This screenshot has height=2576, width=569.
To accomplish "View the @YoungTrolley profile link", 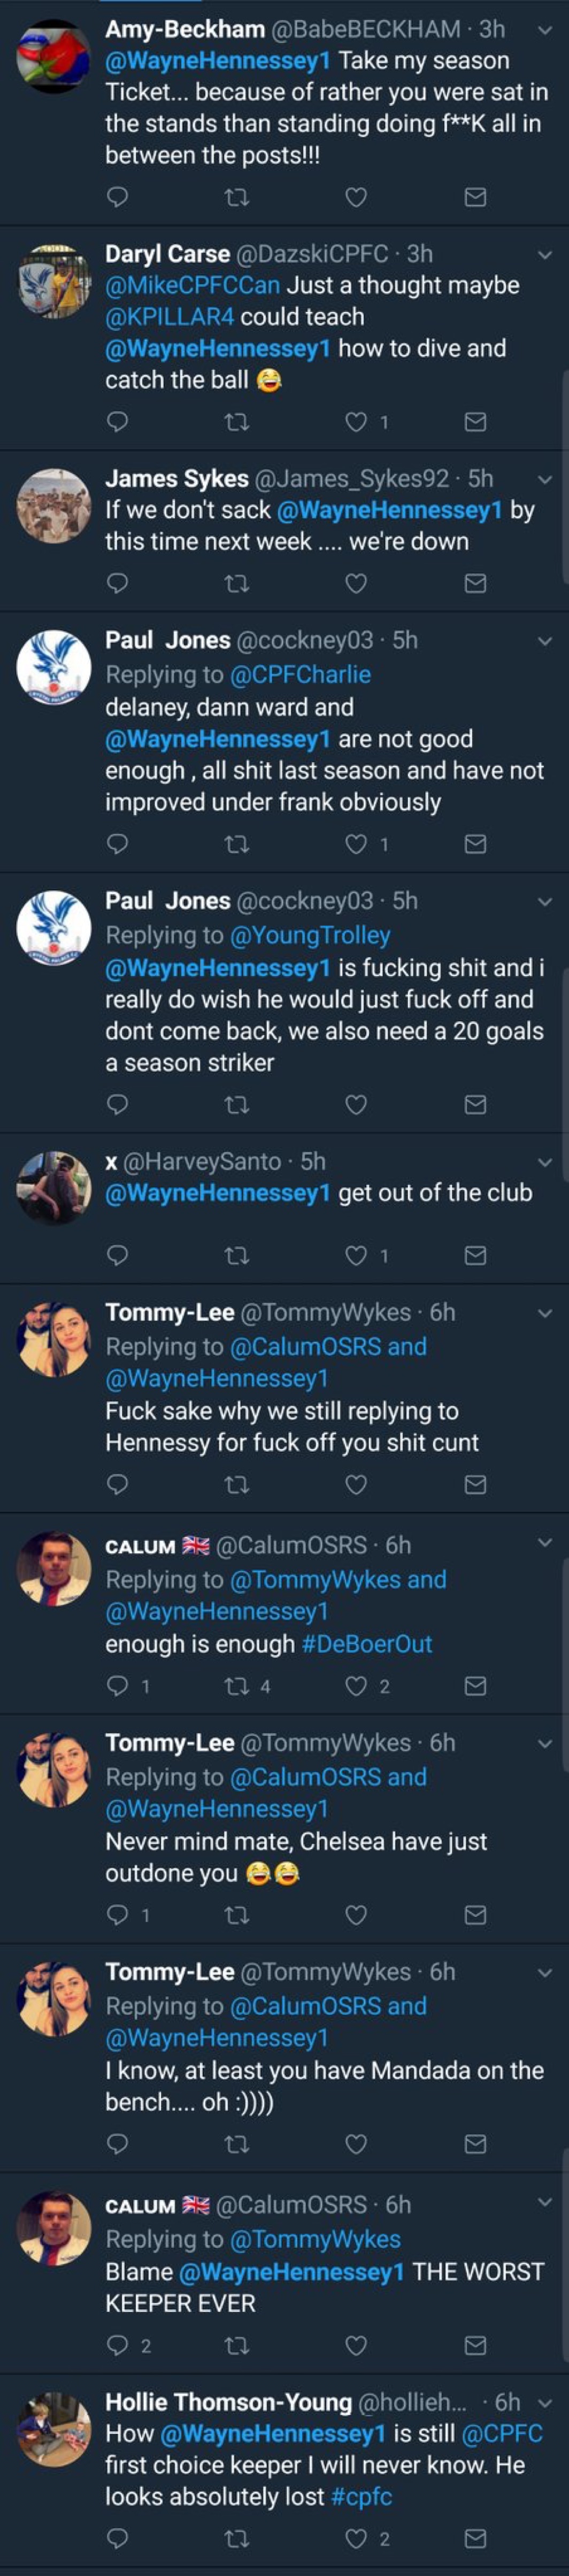I will (310, 936).
